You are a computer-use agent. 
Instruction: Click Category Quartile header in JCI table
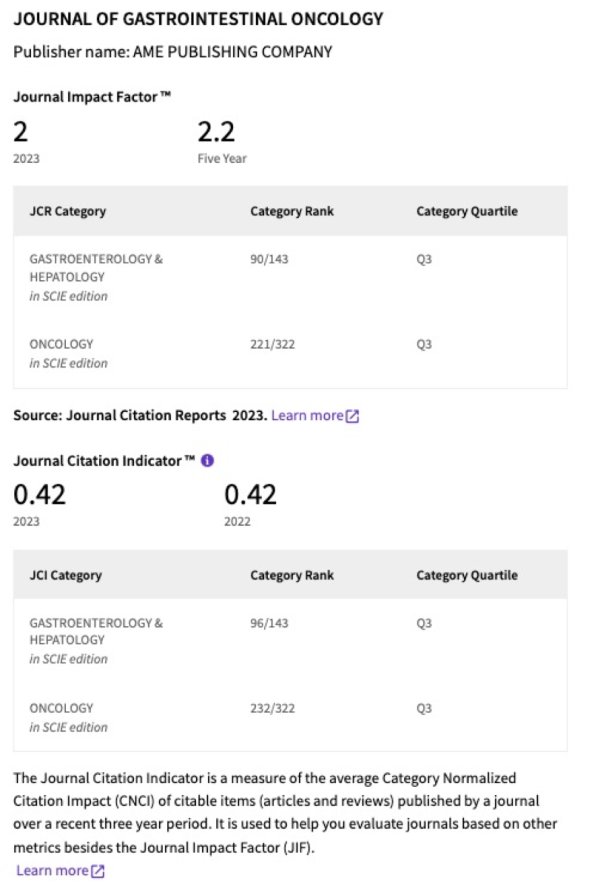click(x=467, y=576)
